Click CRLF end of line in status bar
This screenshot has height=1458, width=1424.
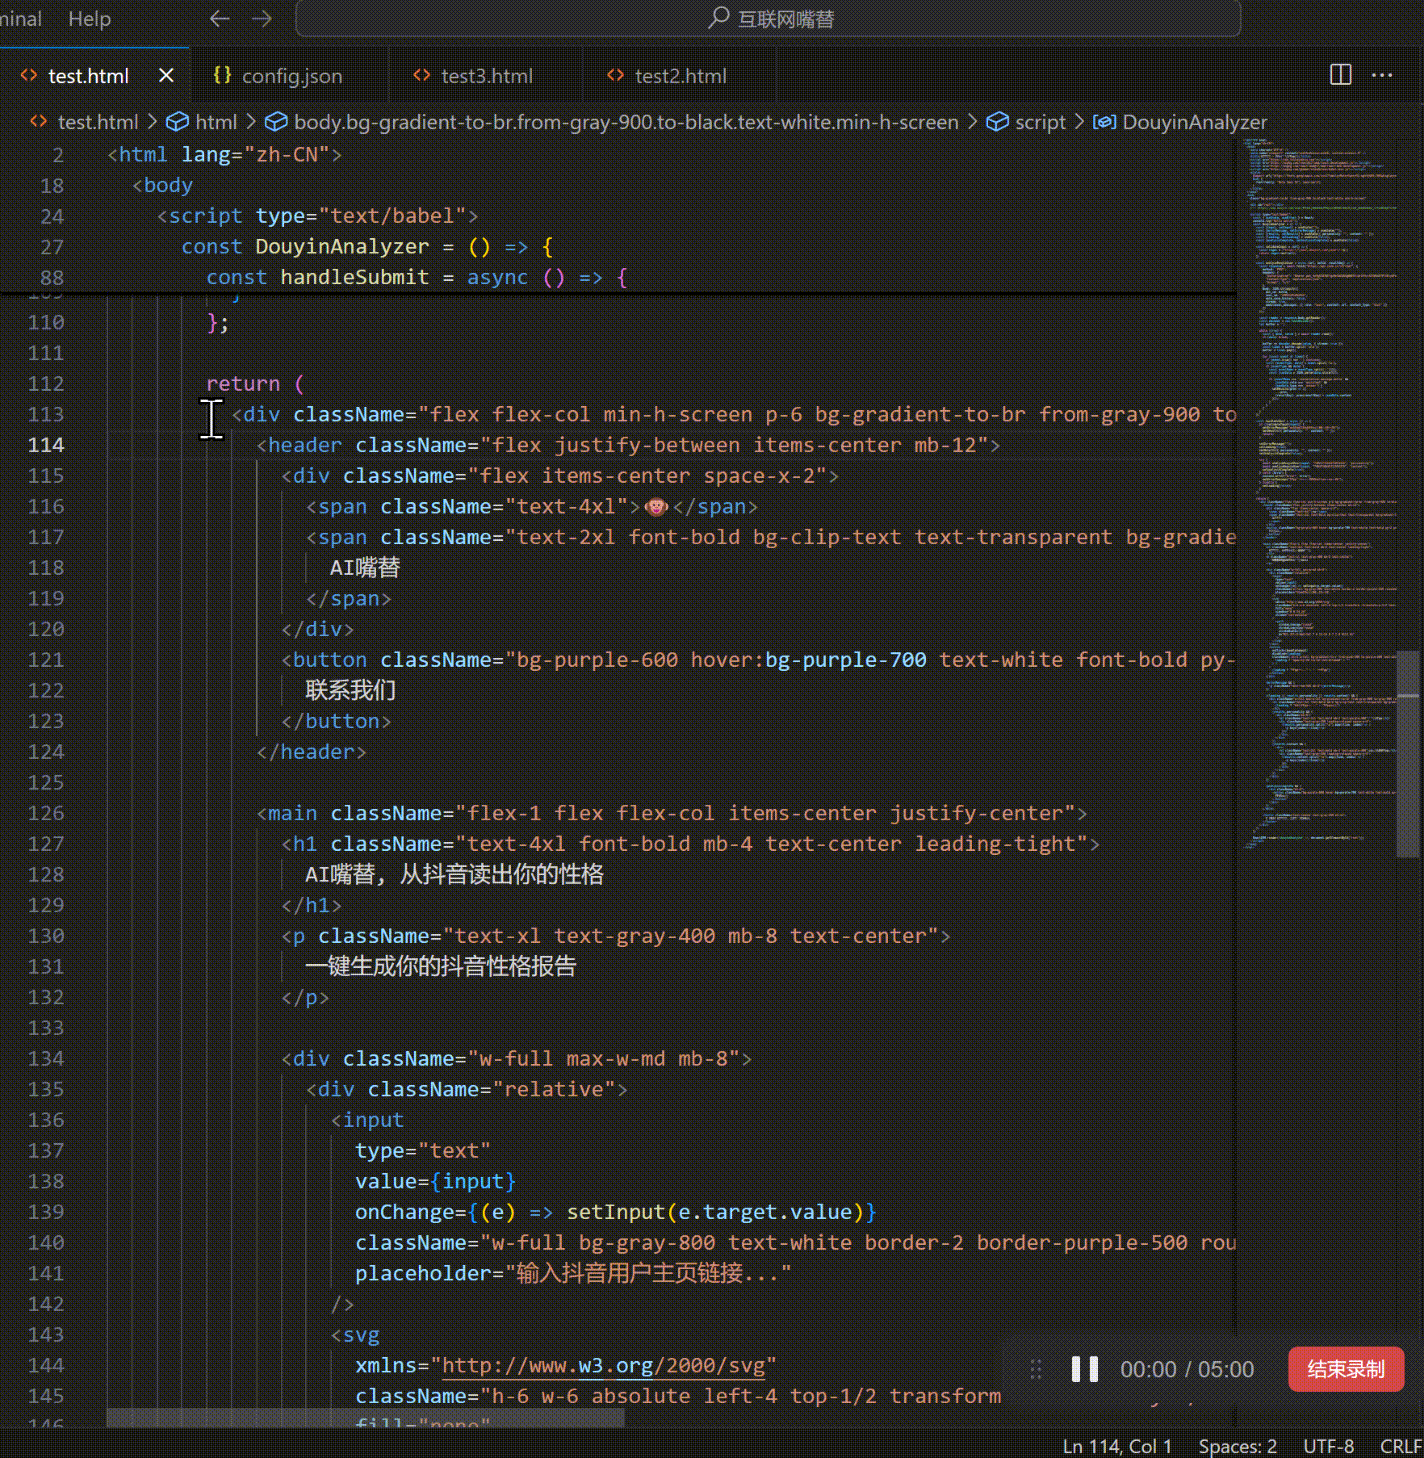tap(1401, 1446)
